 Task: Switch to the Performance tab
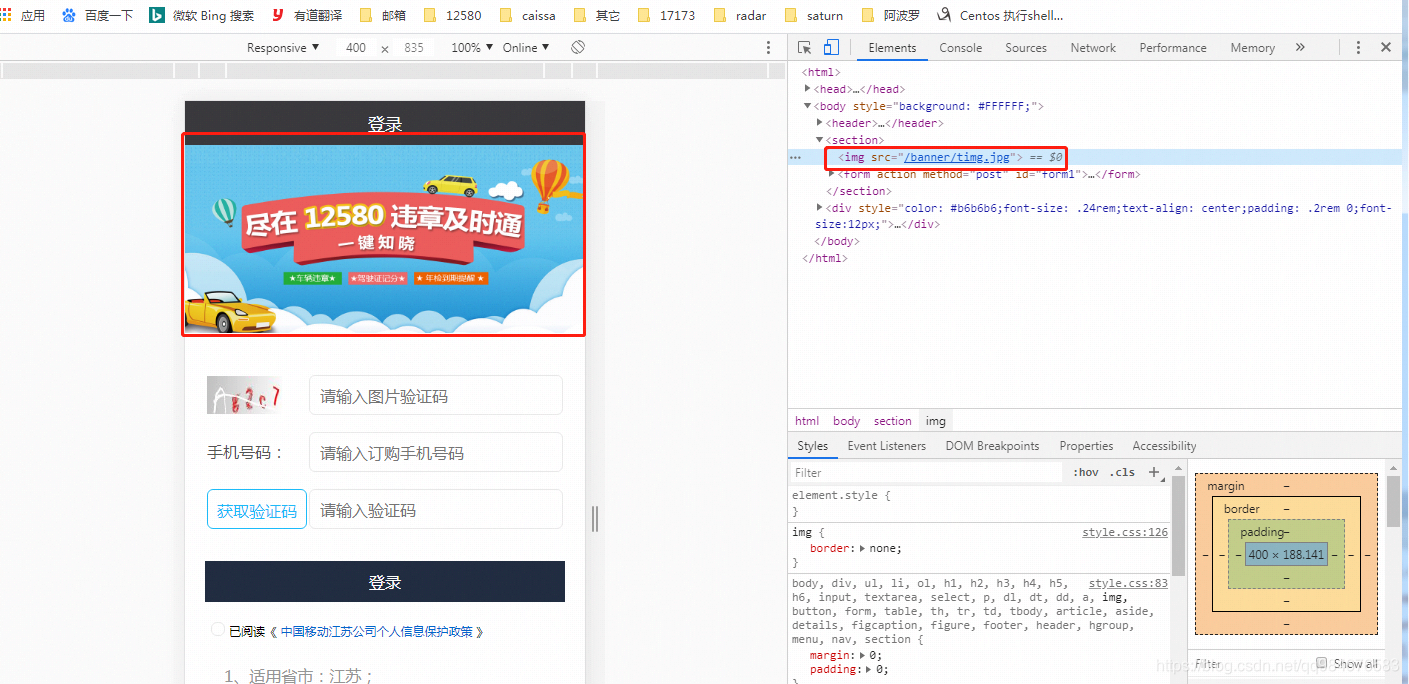[1173, 47]
